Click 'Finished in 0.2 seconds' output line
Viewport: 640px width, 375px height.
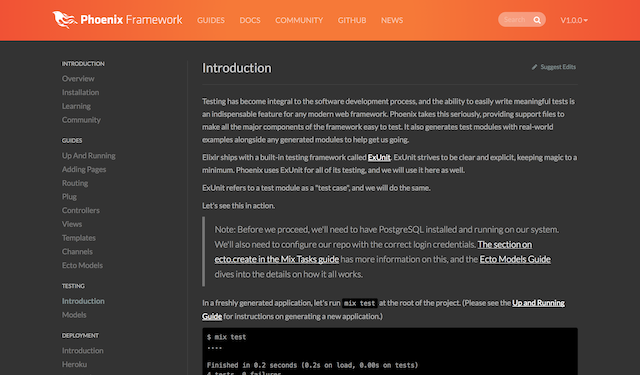[312, 365]
